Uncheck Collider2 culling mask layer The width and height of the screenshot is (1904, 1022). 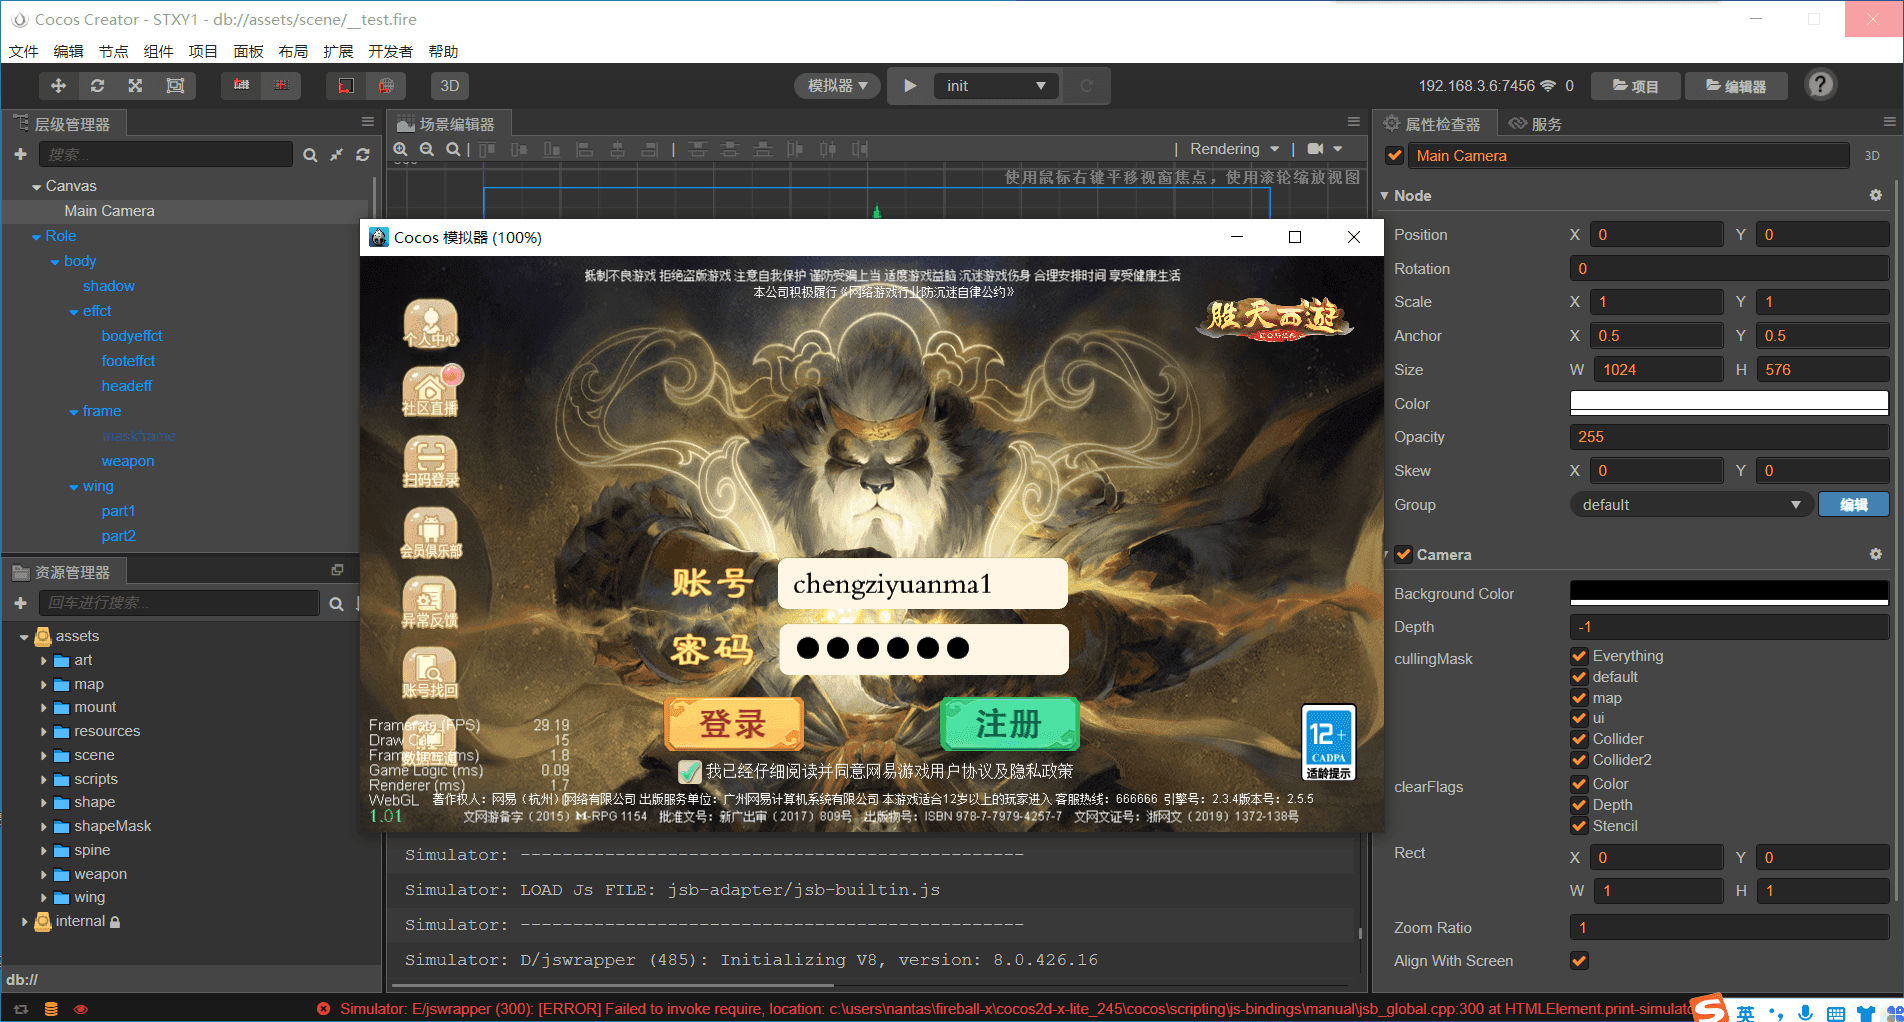[x=1579, y=760]
